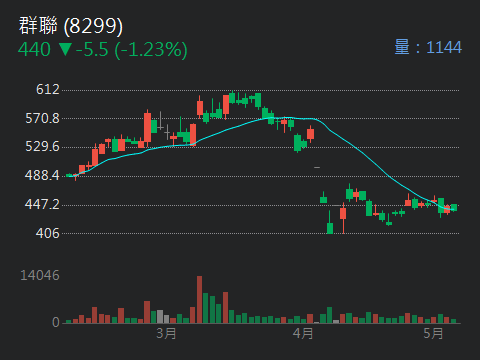Click the tallest red volume bar
Viewport: 480px width, 360px height.
[199, 299]
